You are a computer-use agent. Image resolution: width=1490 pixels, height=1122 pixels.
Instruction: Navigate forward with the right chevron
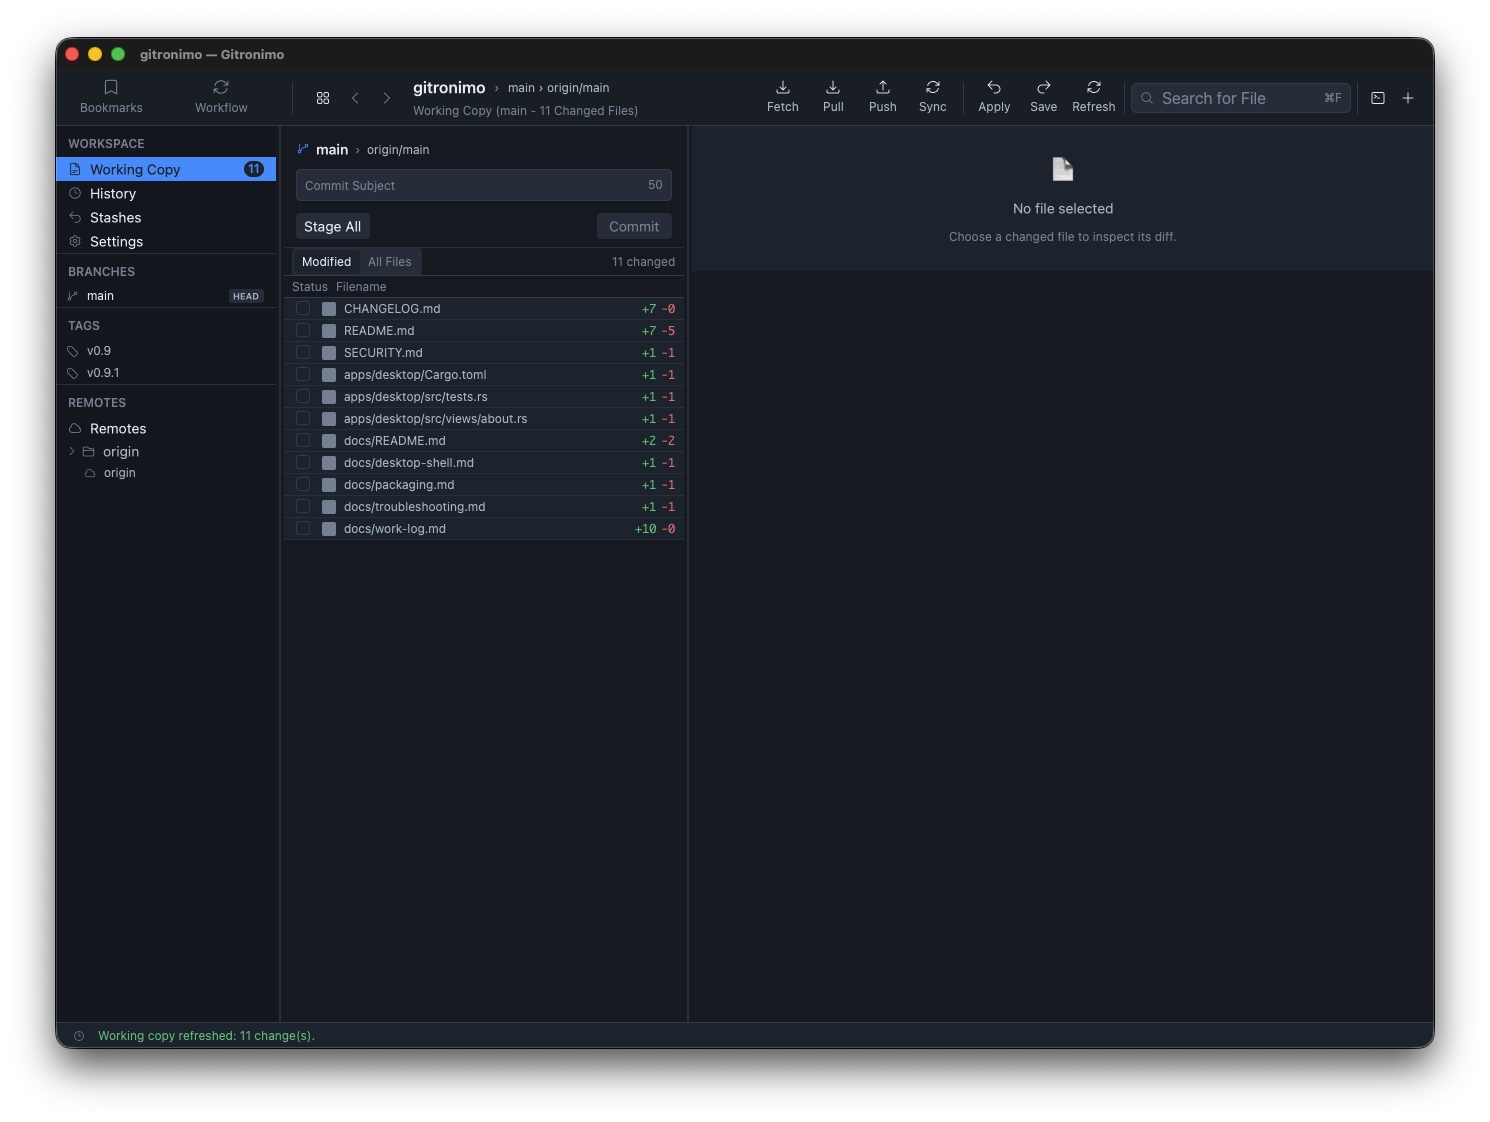point(387,98)
